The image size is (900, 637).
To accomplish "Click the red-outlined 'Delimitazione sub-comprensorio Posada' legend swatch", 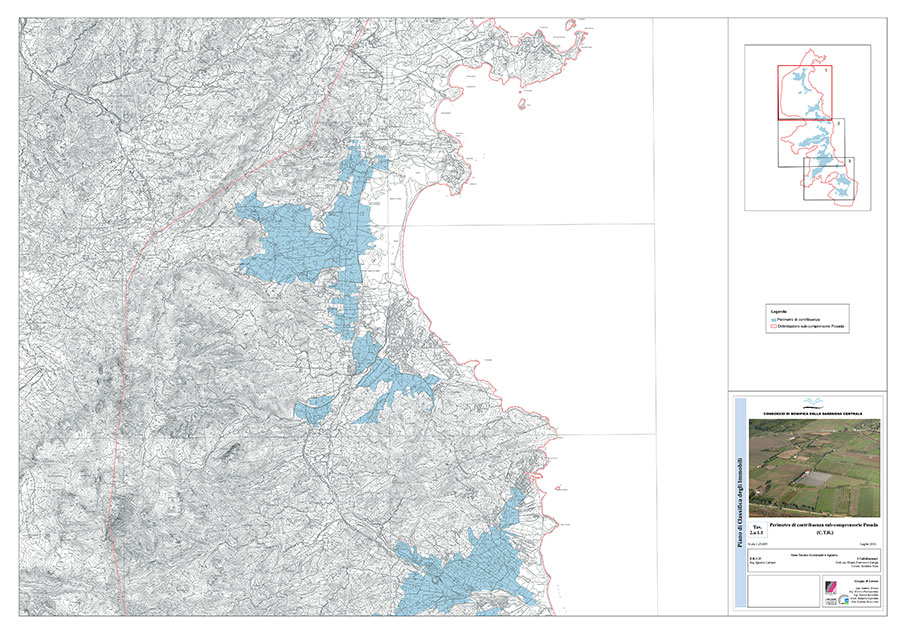I will [x=774, y=326].
